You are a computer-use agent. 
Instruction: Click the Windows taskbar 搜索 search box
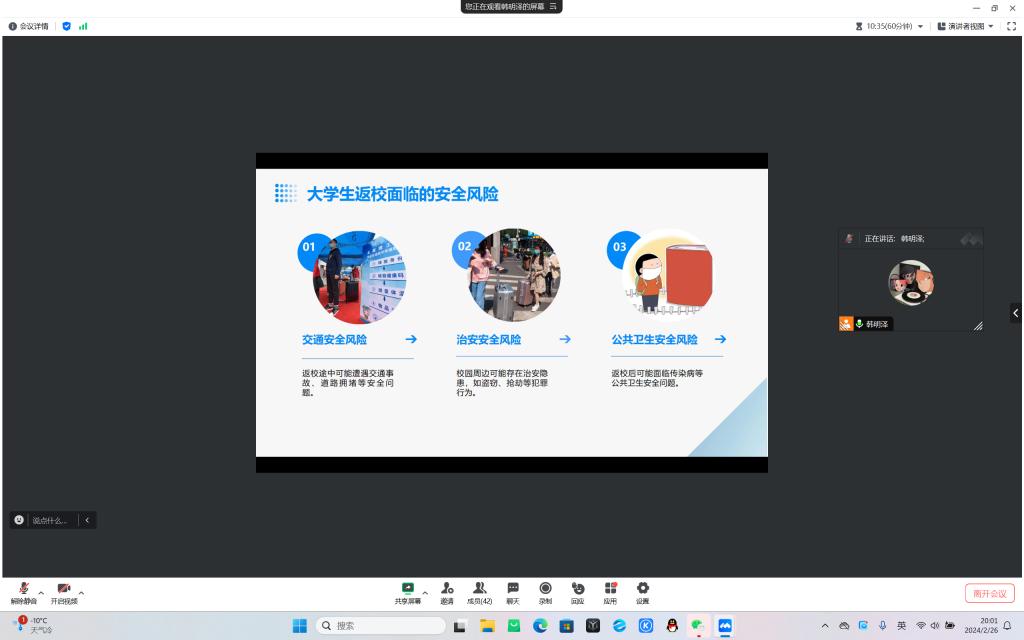coord(381,626)
